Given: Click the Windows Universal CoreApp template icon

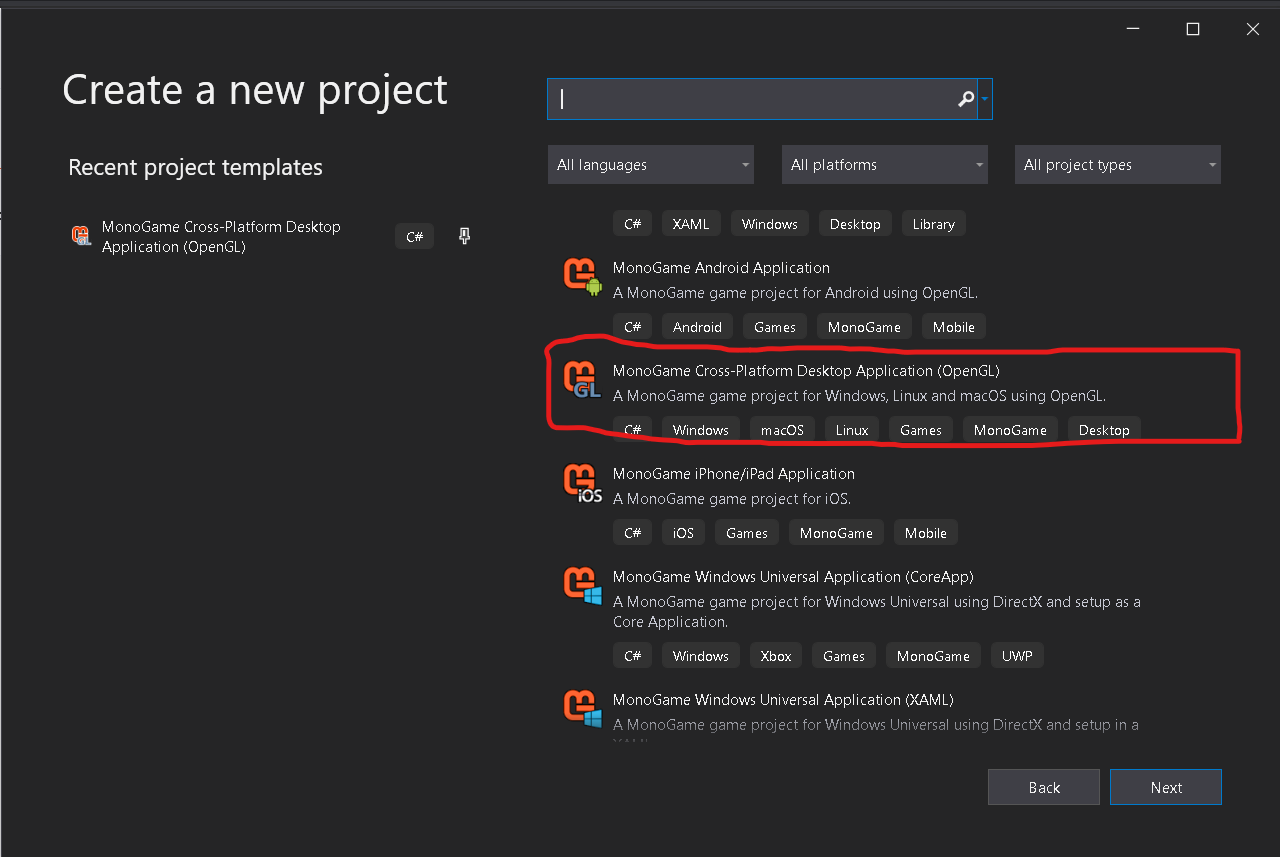Looking at the screenshot, I should (583, 586).
